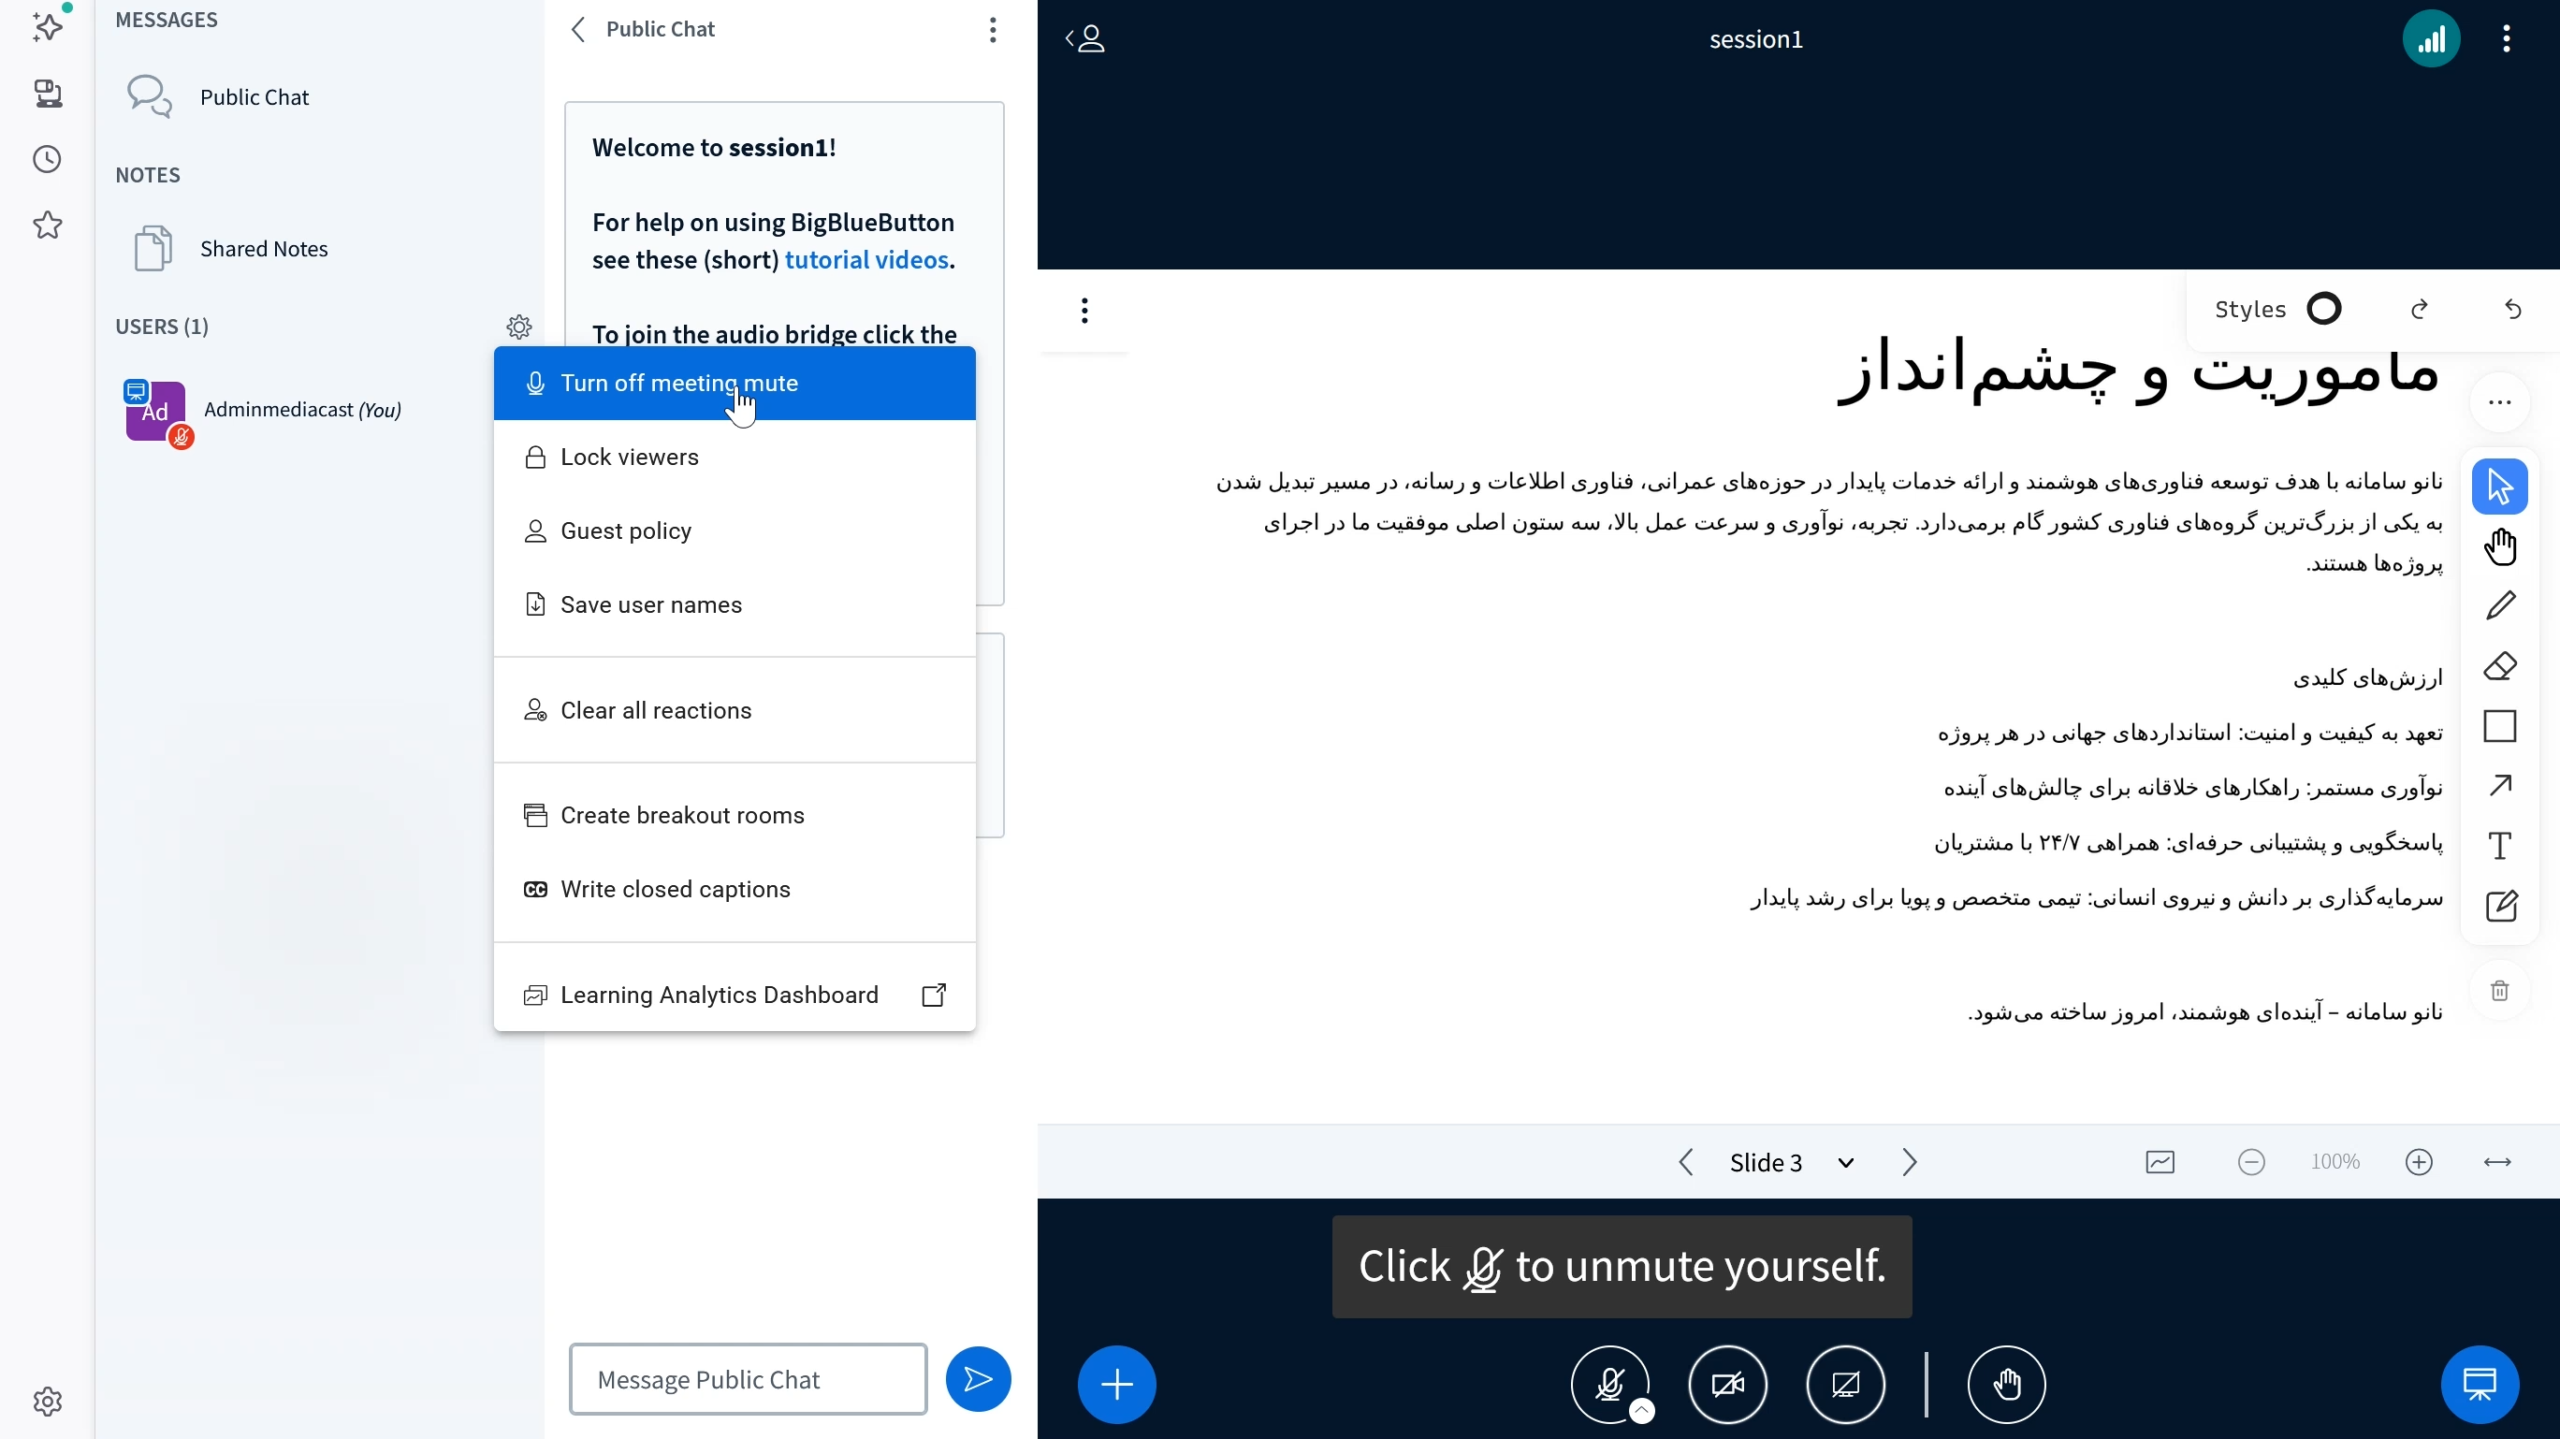Open the users gear settings icon

click(519, 327)
